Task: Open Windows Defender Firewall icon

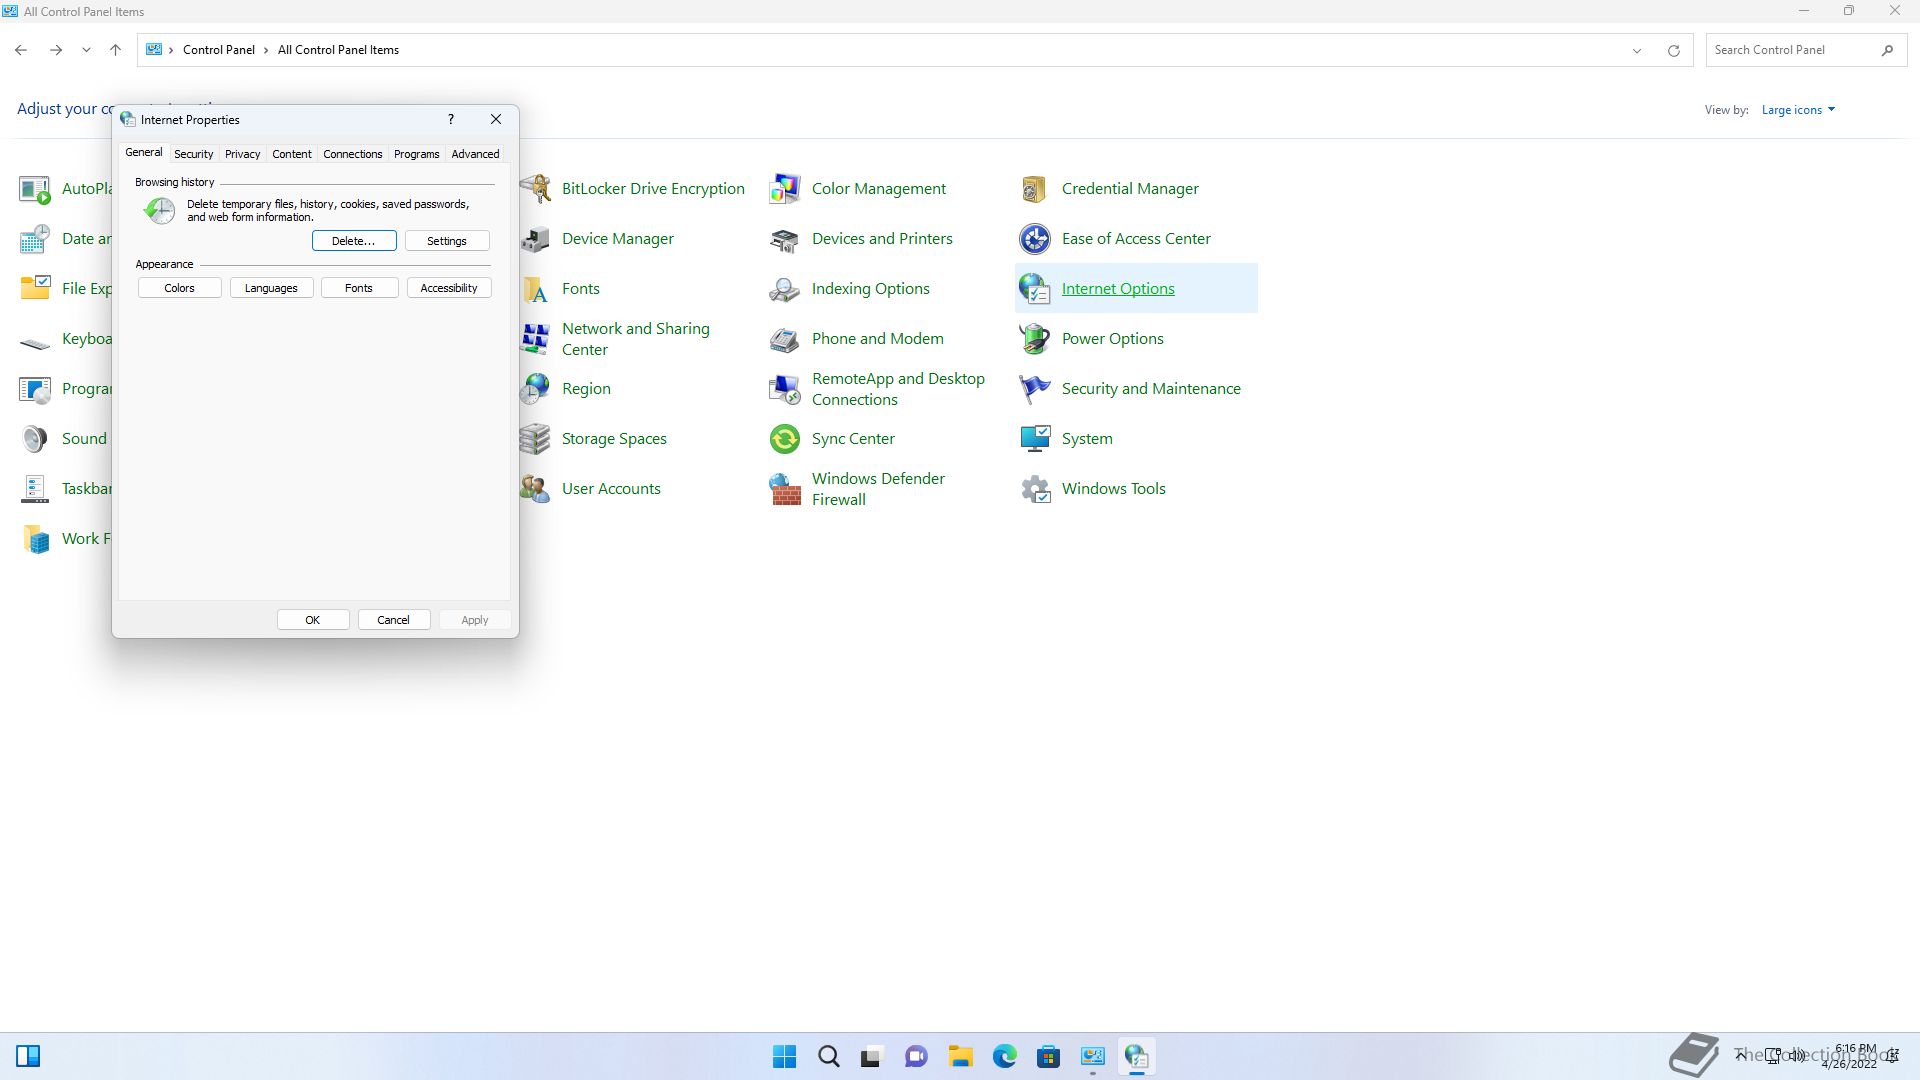Action: click(x=785, y=488)
